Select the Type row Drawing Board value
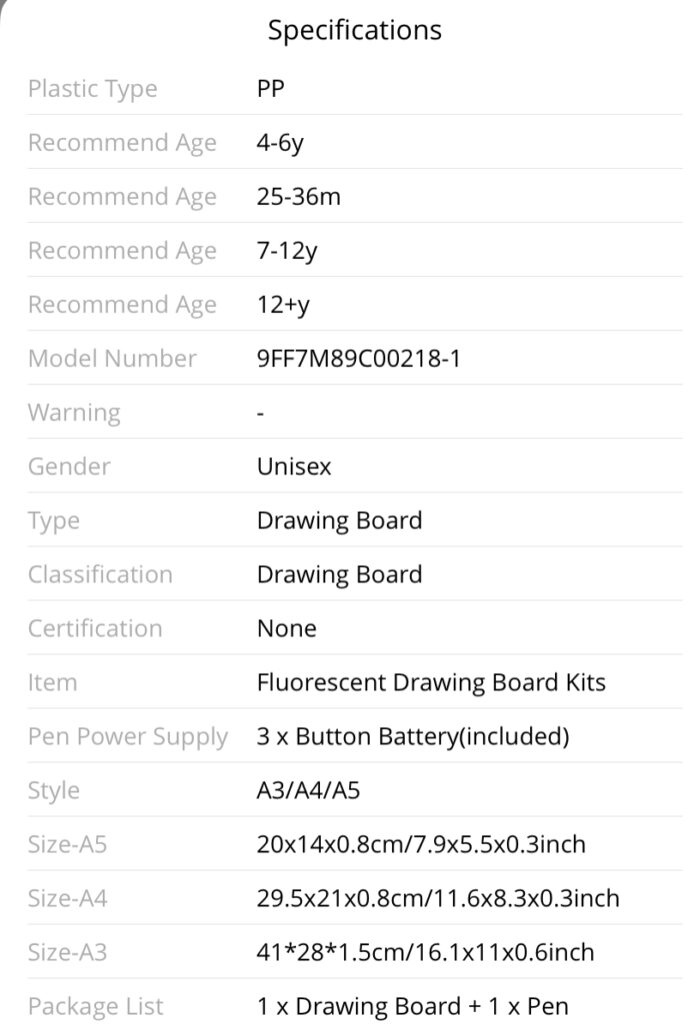 coord(339,521)
